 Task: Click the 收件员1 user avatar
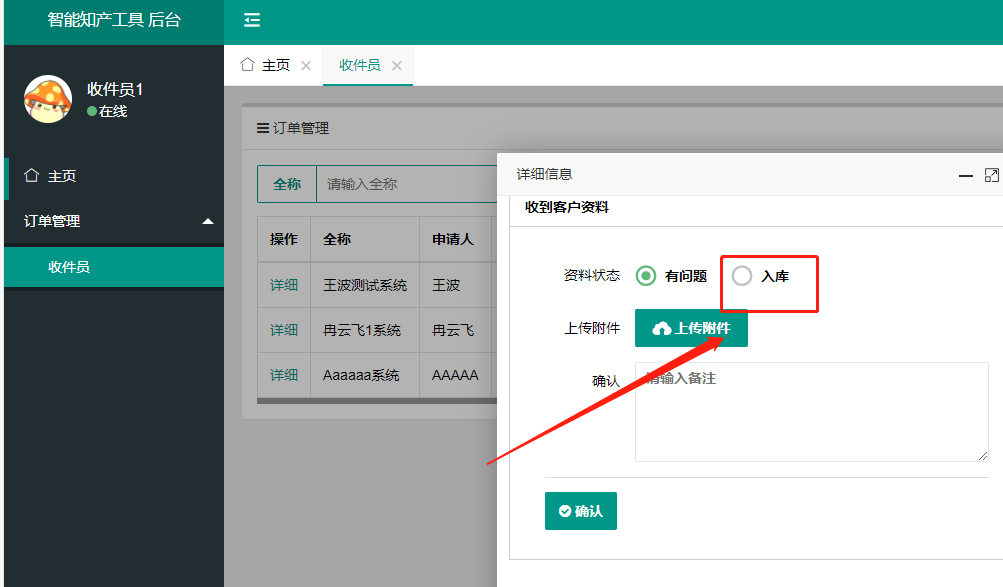click(x=48, y=99)
